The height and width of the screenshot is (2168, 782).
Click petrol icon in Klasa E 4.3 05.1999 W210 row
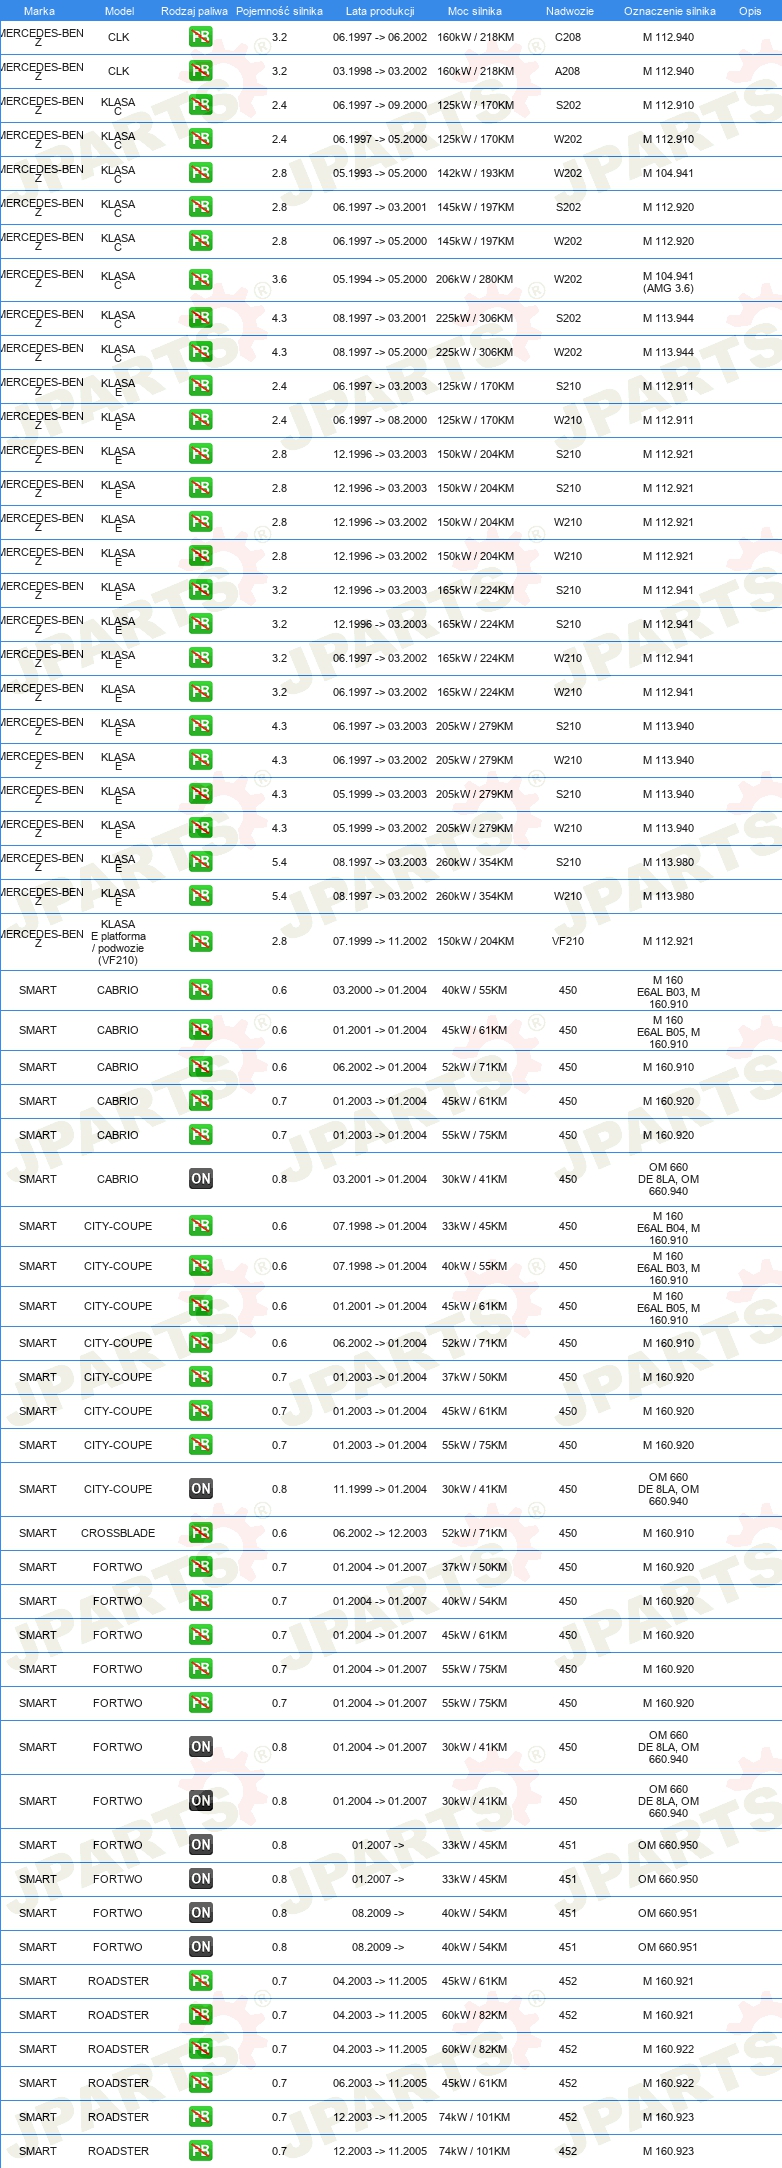[200, 828]
